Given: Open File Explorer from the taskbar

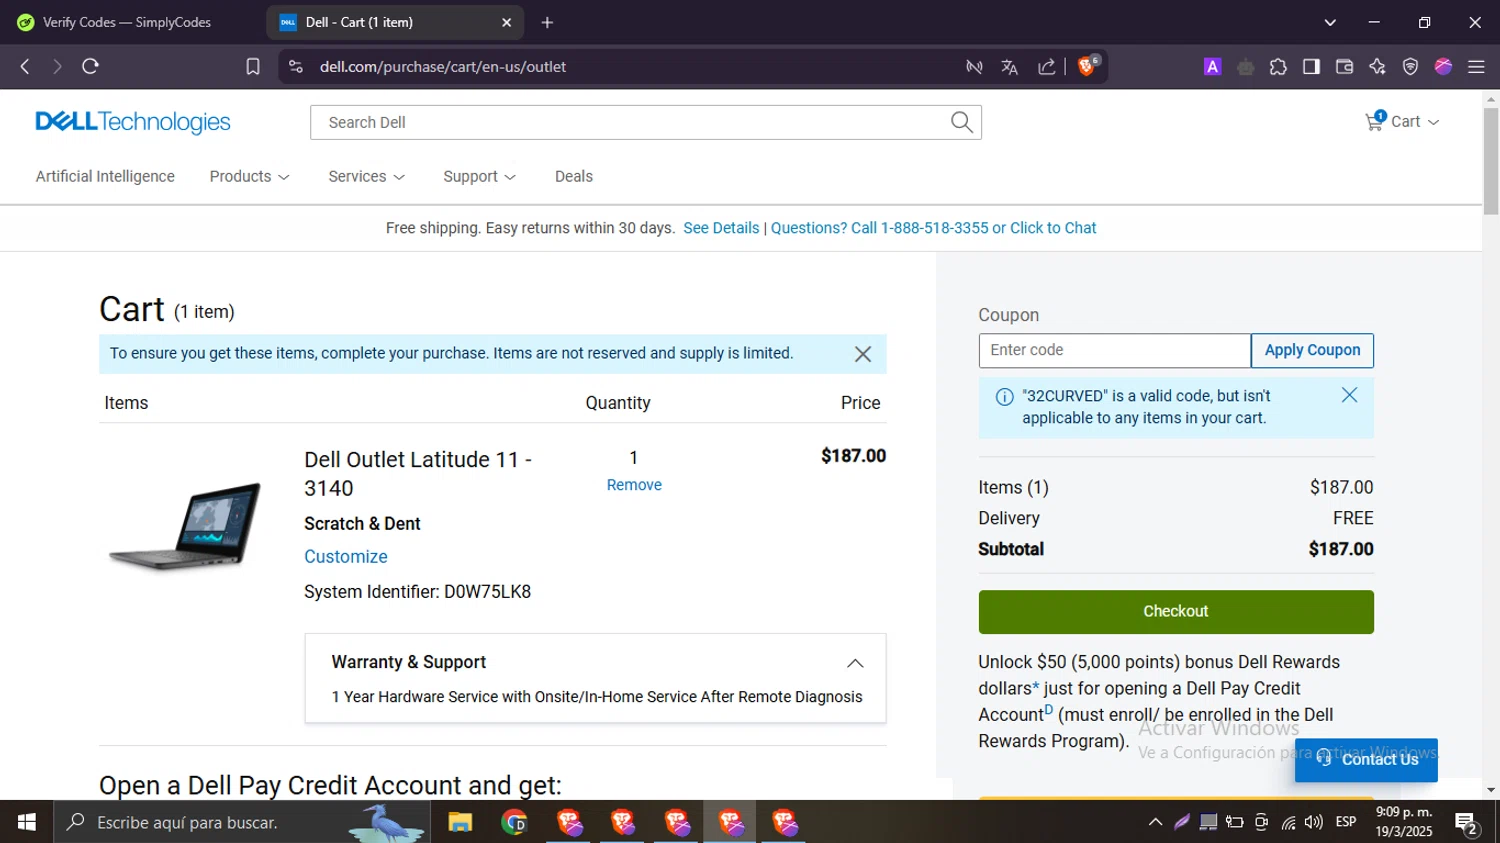Looking at the screenshot, I should tap(460, 822).
